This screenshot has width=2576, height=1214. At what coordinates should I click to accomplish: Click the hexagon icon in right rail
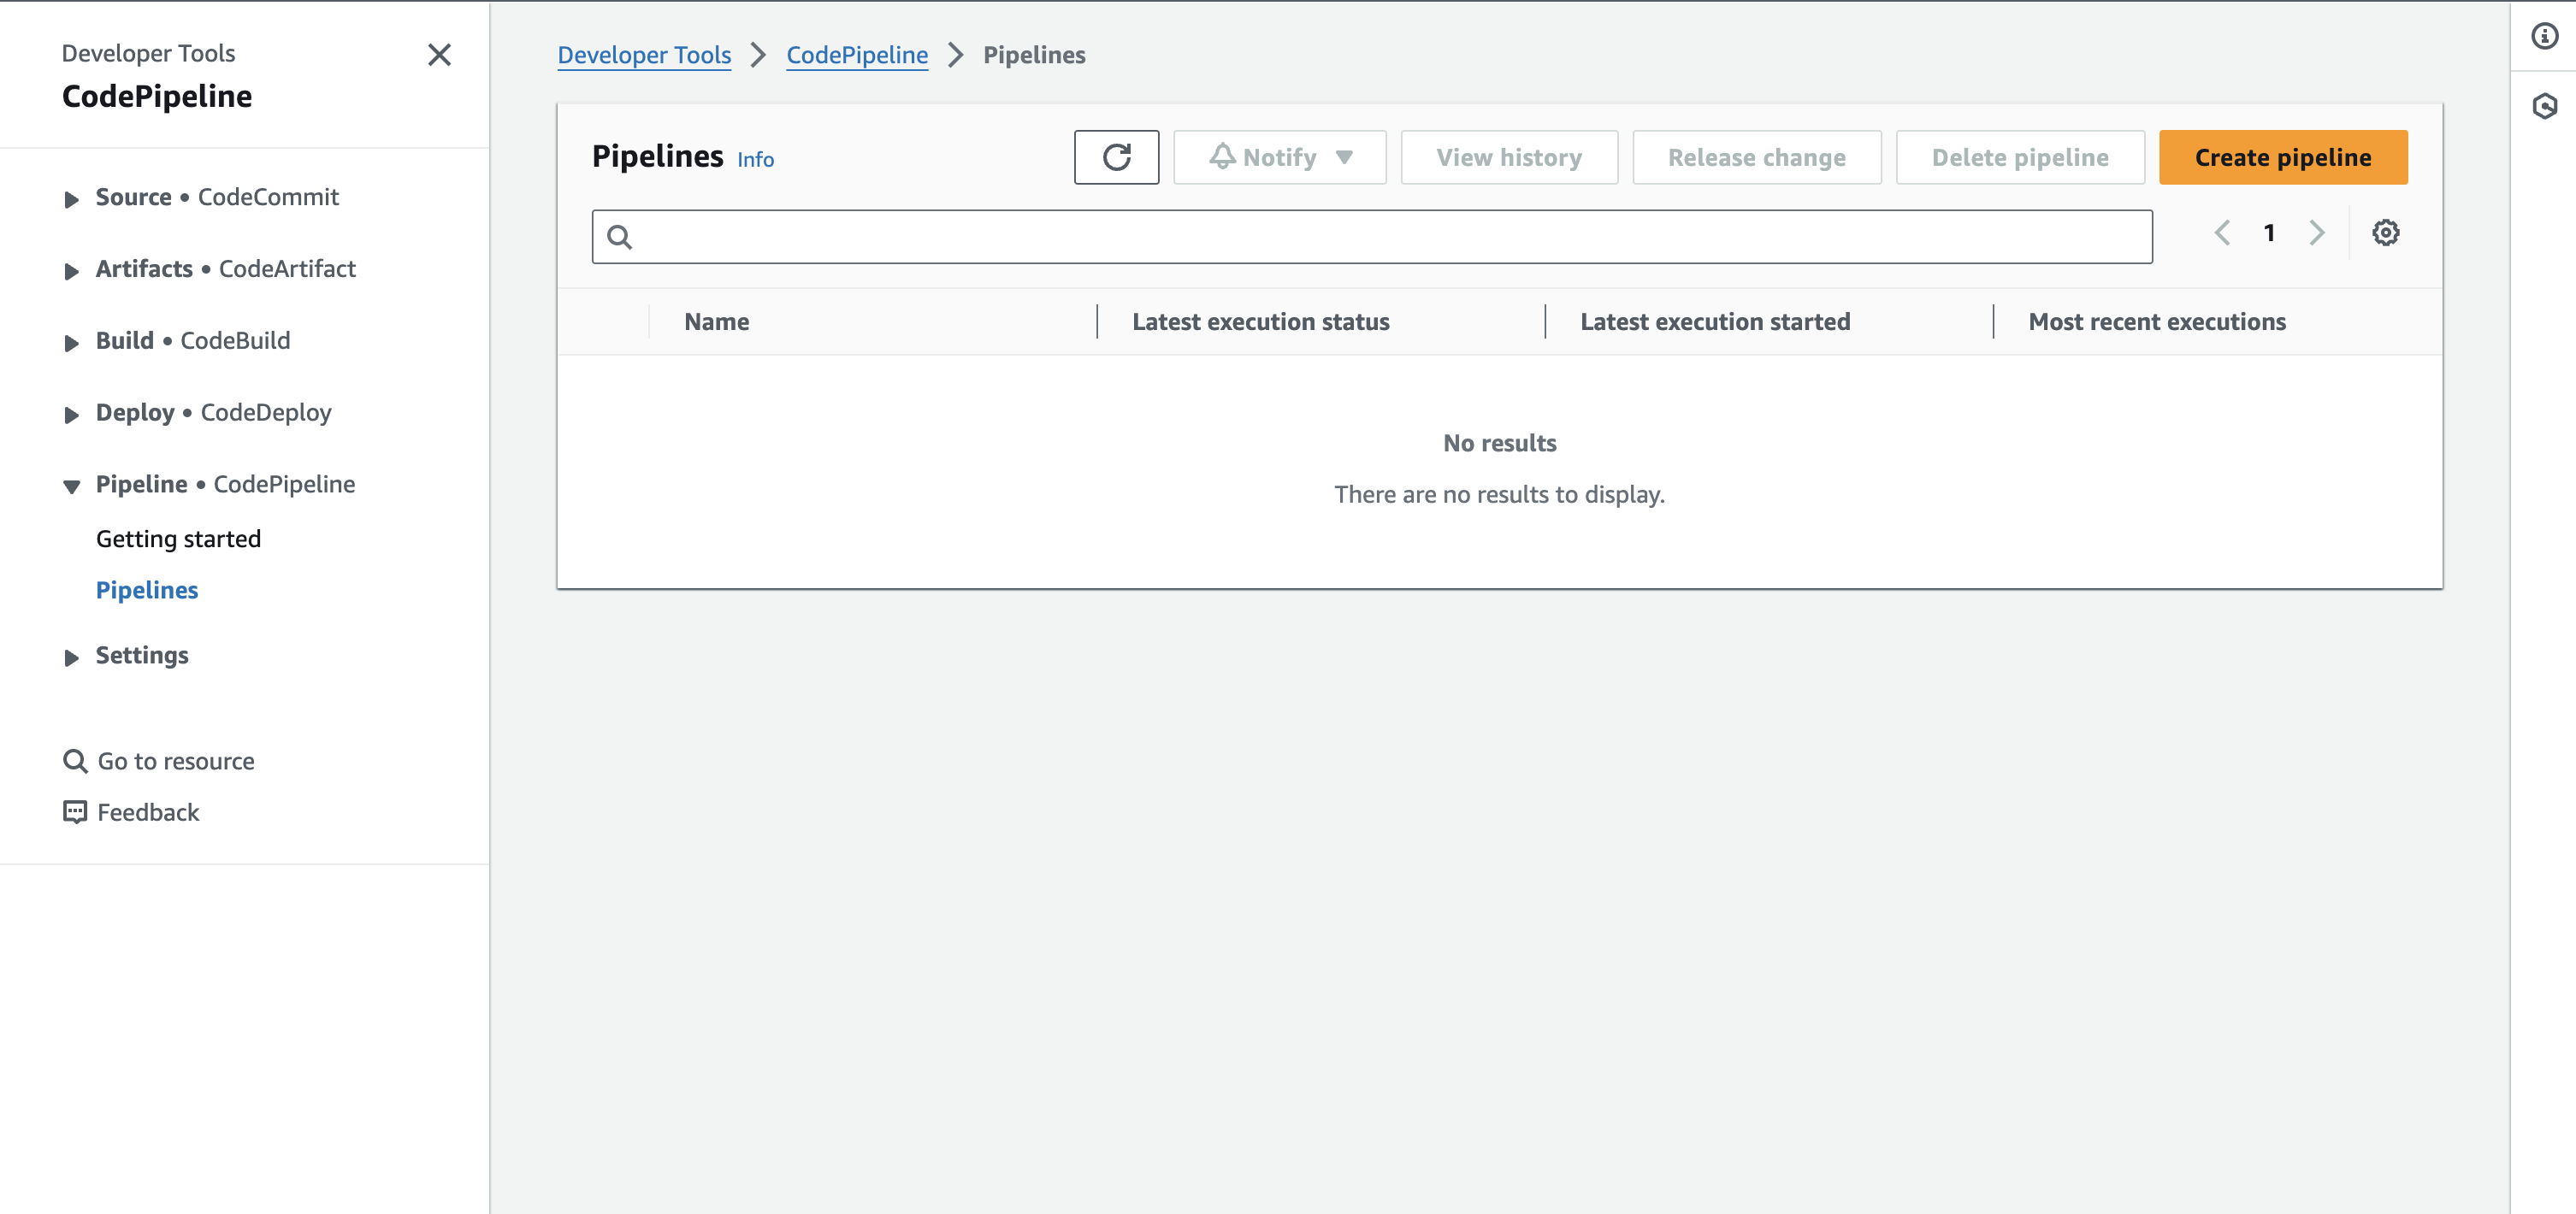coord(2544,106)
